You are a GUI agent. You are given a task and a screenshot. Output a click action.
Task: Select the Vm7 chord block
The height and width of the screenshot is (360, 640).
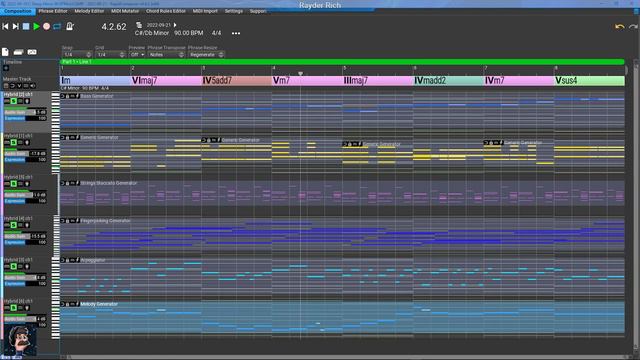[307, 80]
